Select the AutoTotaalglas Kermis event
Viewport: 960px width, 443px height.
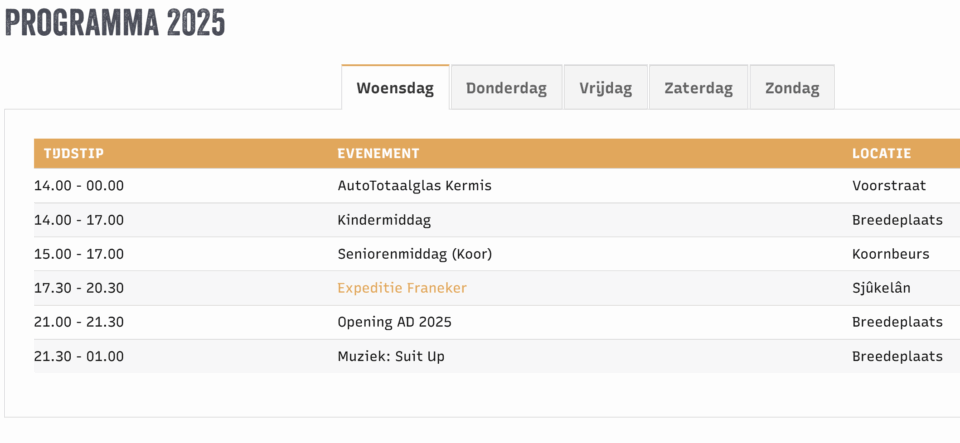[x=414, y=186]
